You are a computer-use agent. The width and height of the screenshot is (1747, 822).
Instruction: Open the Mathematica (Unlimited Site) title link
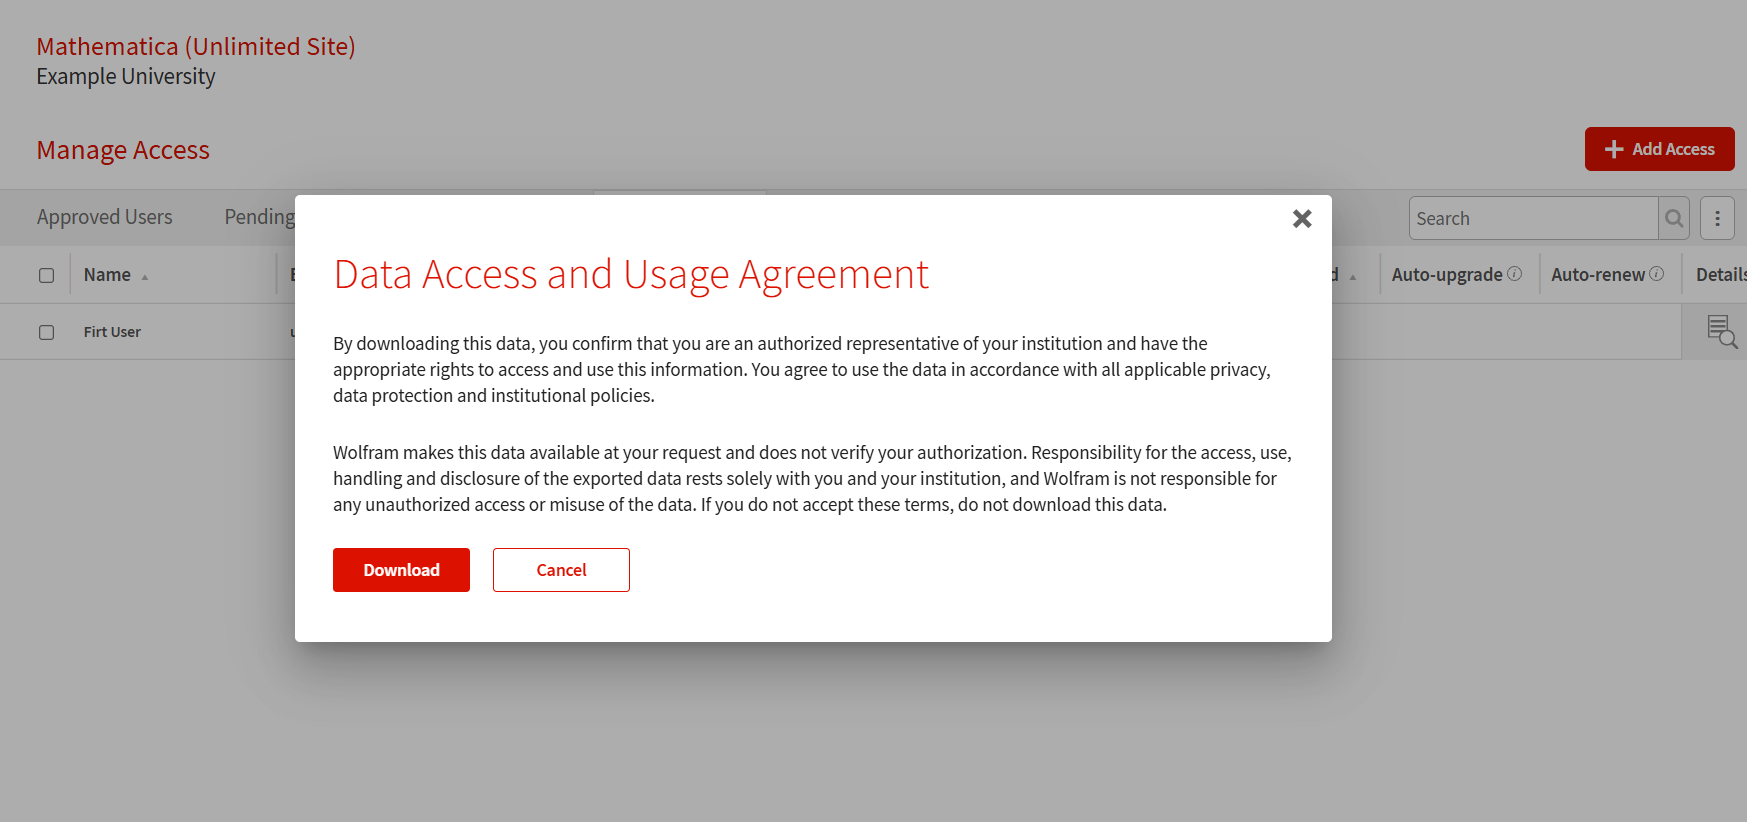pos(196,47)
